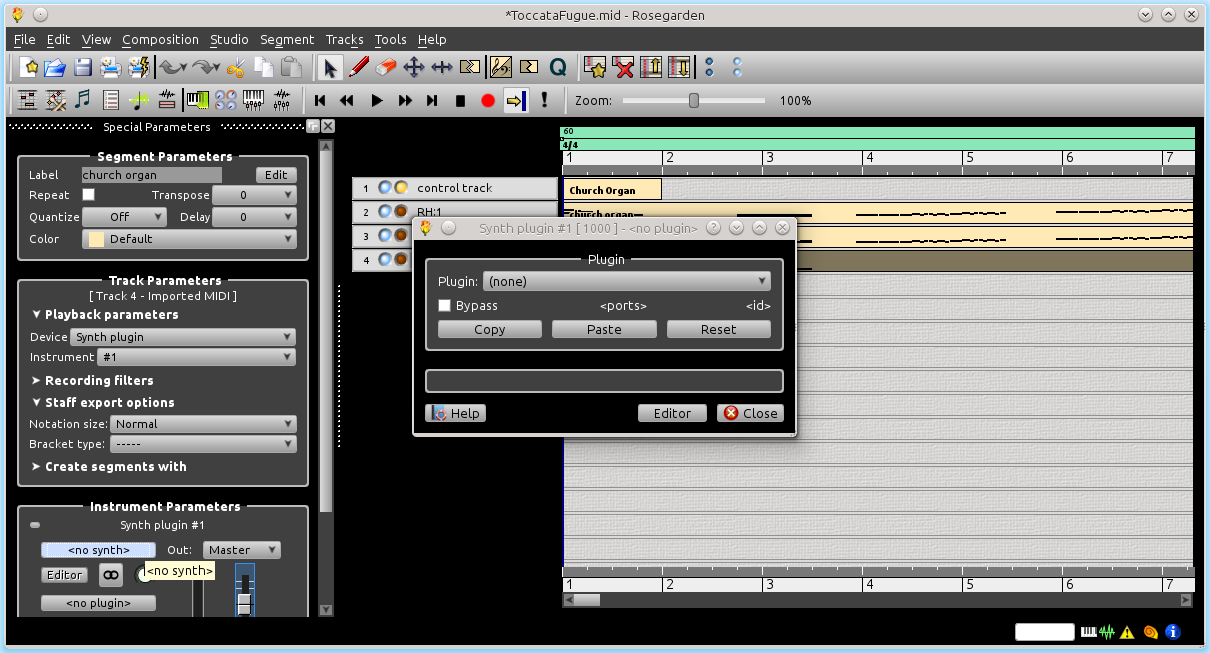Viewport: 1210px width, 653px height.
Task: Enable the Repeat checkbox
Action: coord(88,195)
